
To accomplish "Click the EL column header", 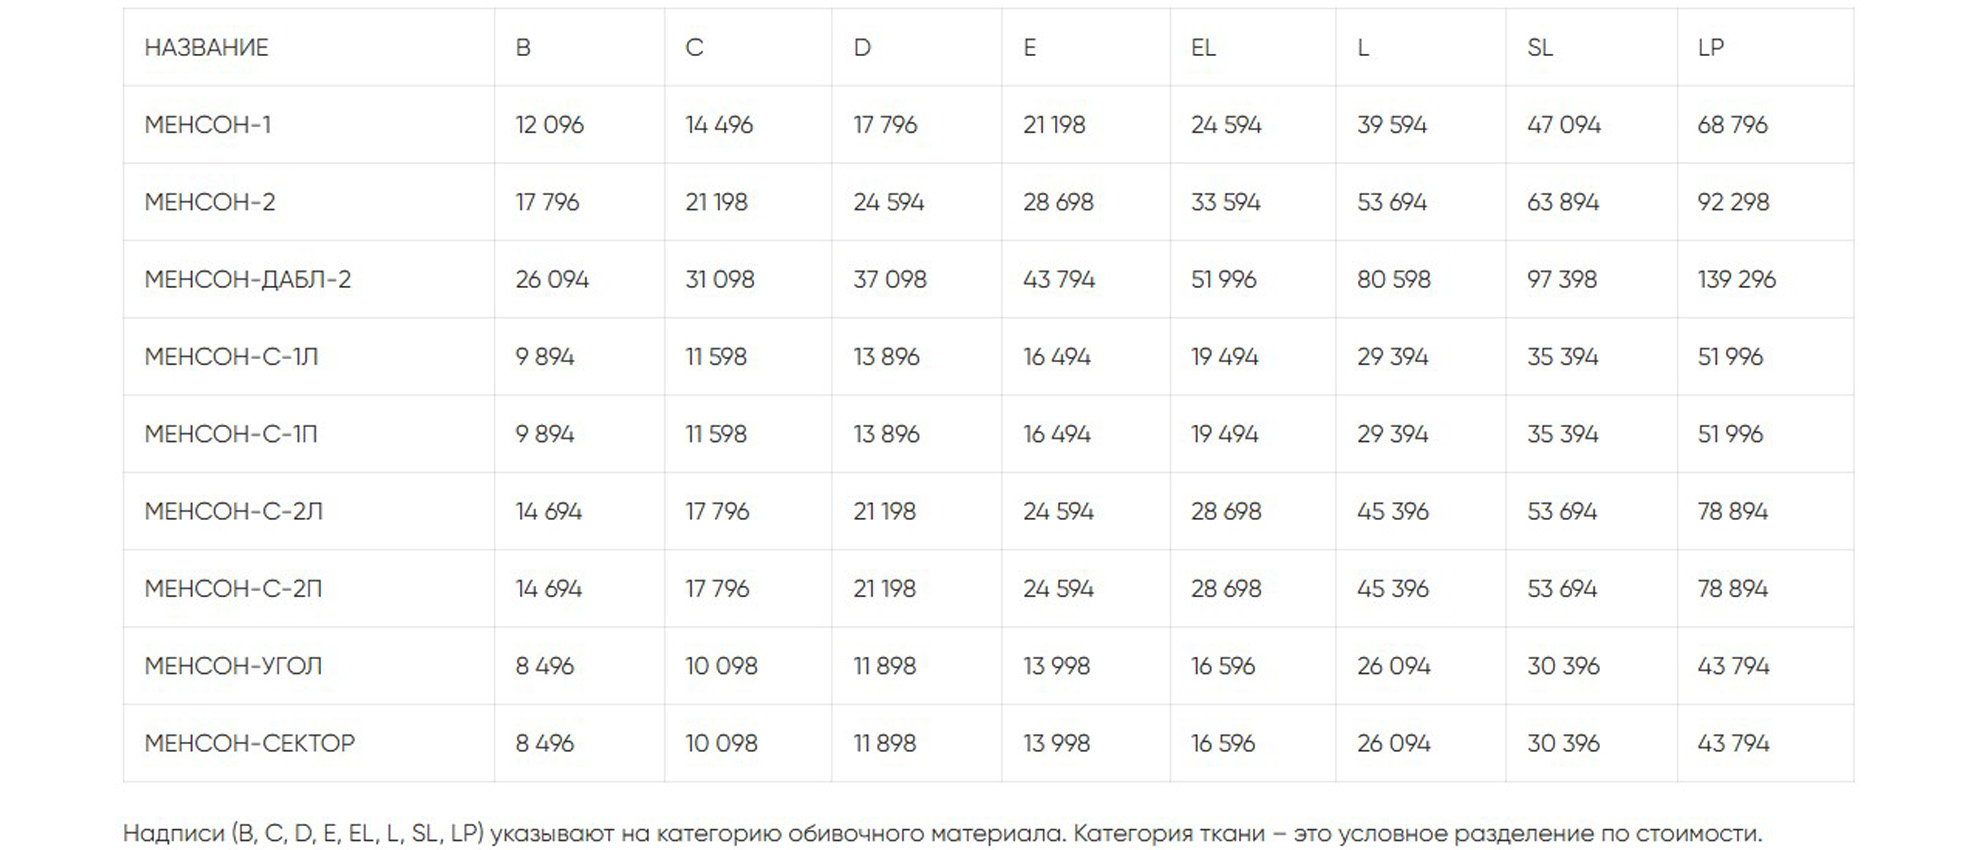I will [x=1203, y=48].
